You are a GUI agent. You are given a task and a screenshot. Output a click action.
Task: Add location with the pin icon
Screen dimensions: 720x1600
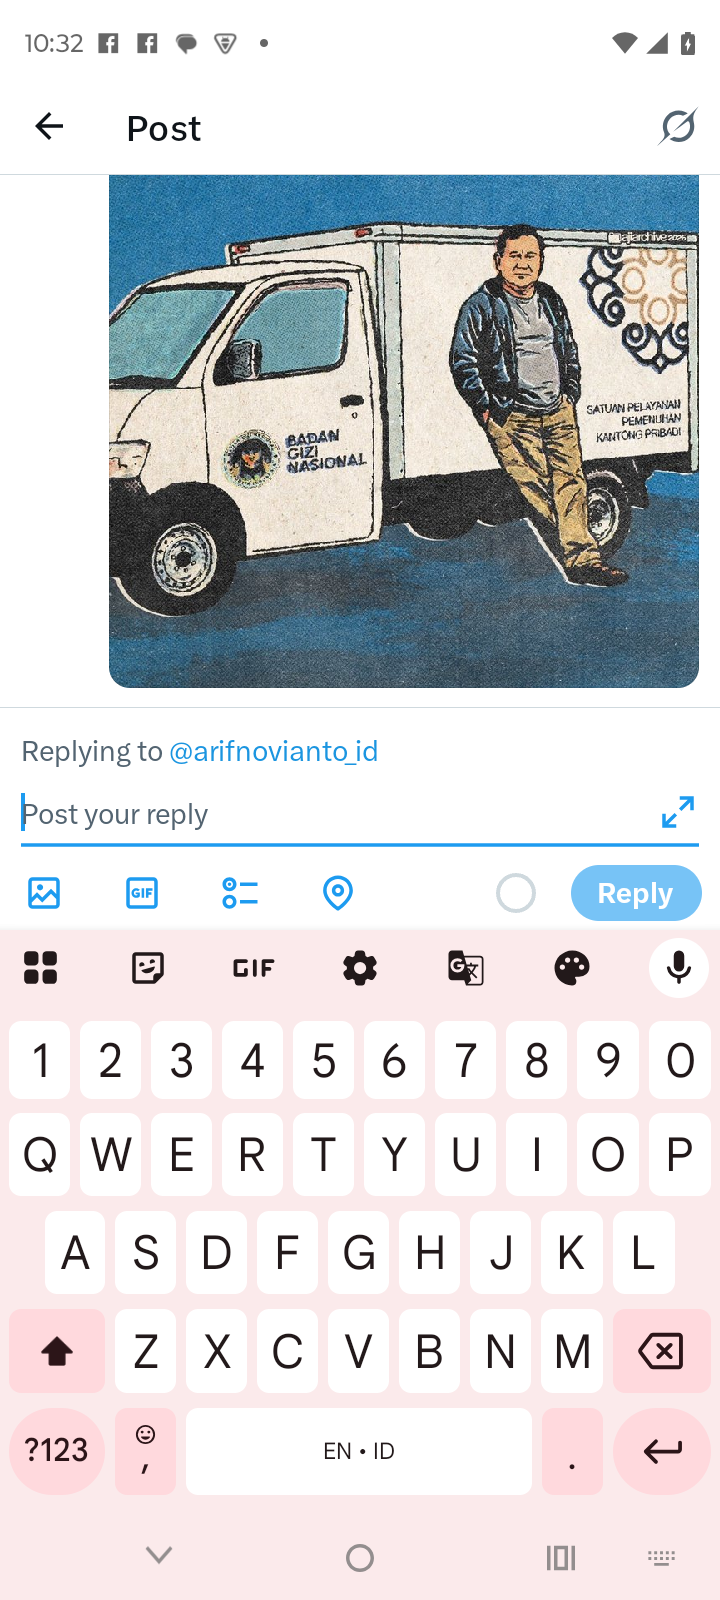tap(338, 893)
